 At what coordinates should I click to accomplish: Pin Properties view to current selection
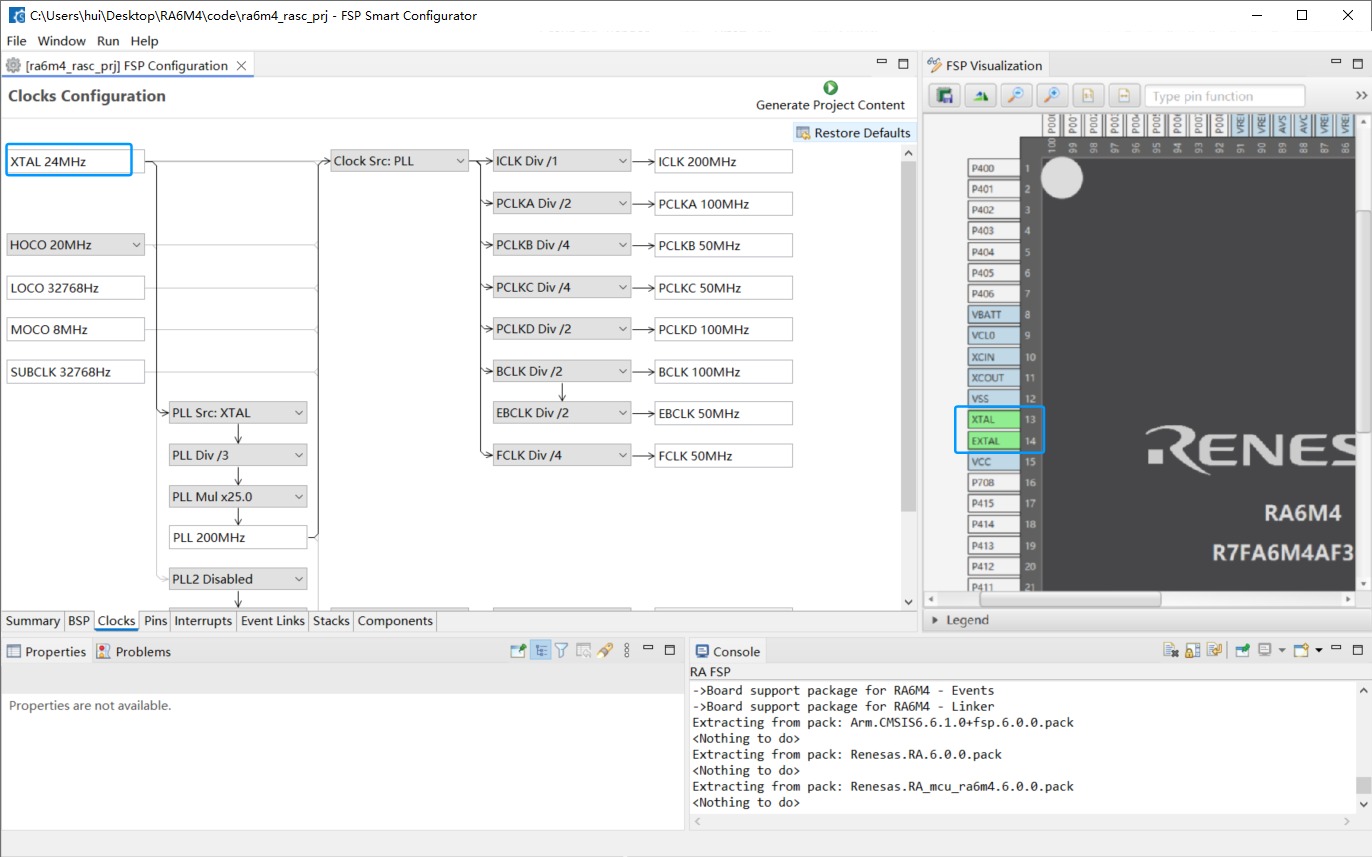tap(518, 651)
